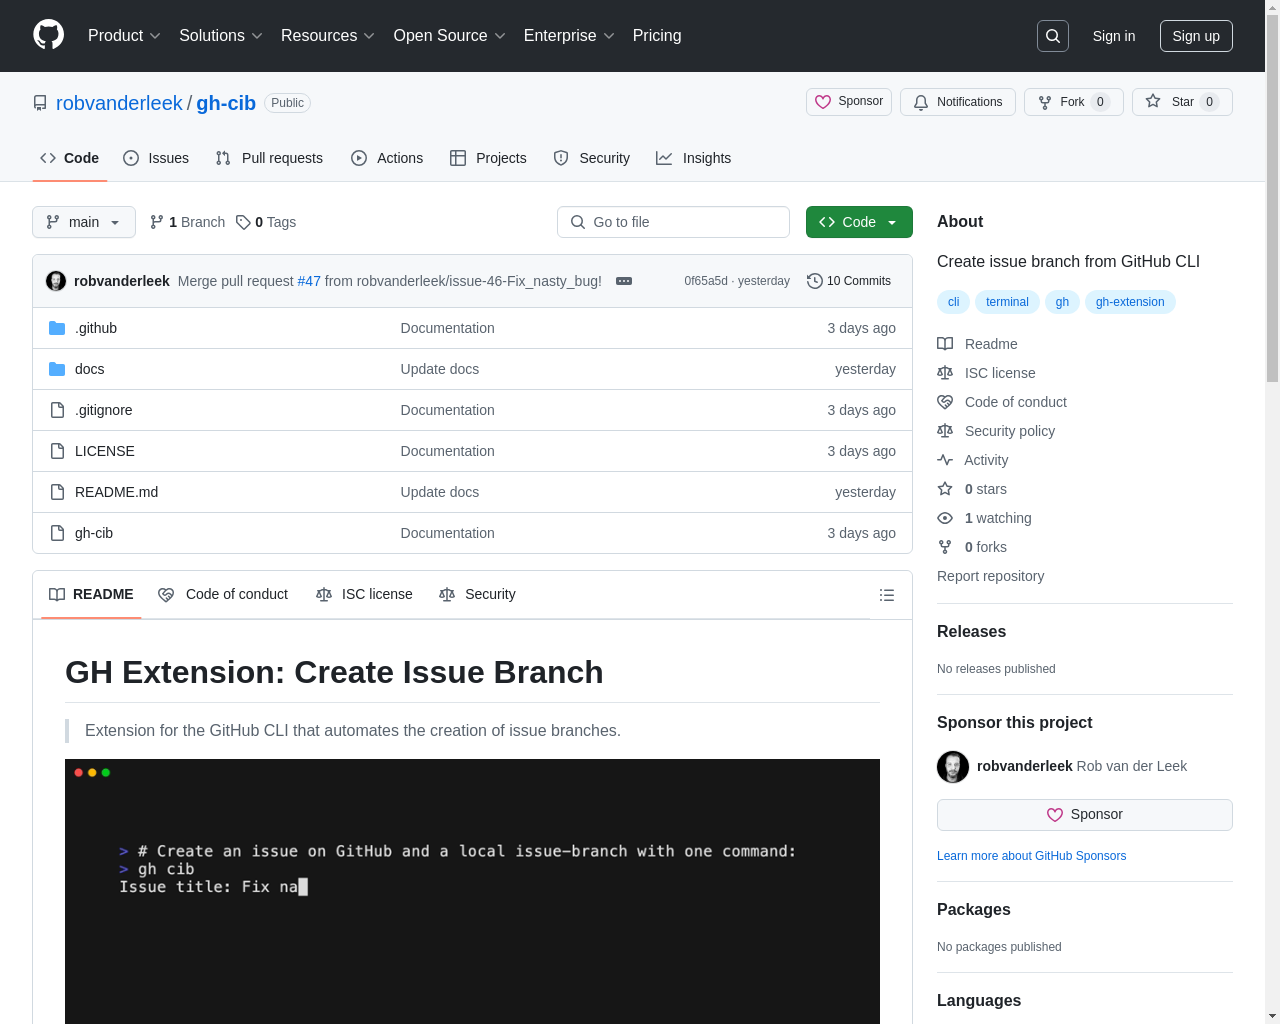This screenshot has height=1024, width=1280.
Task: Click the docs folder icon
Action: pyautogui.click(x=57, y=369)
